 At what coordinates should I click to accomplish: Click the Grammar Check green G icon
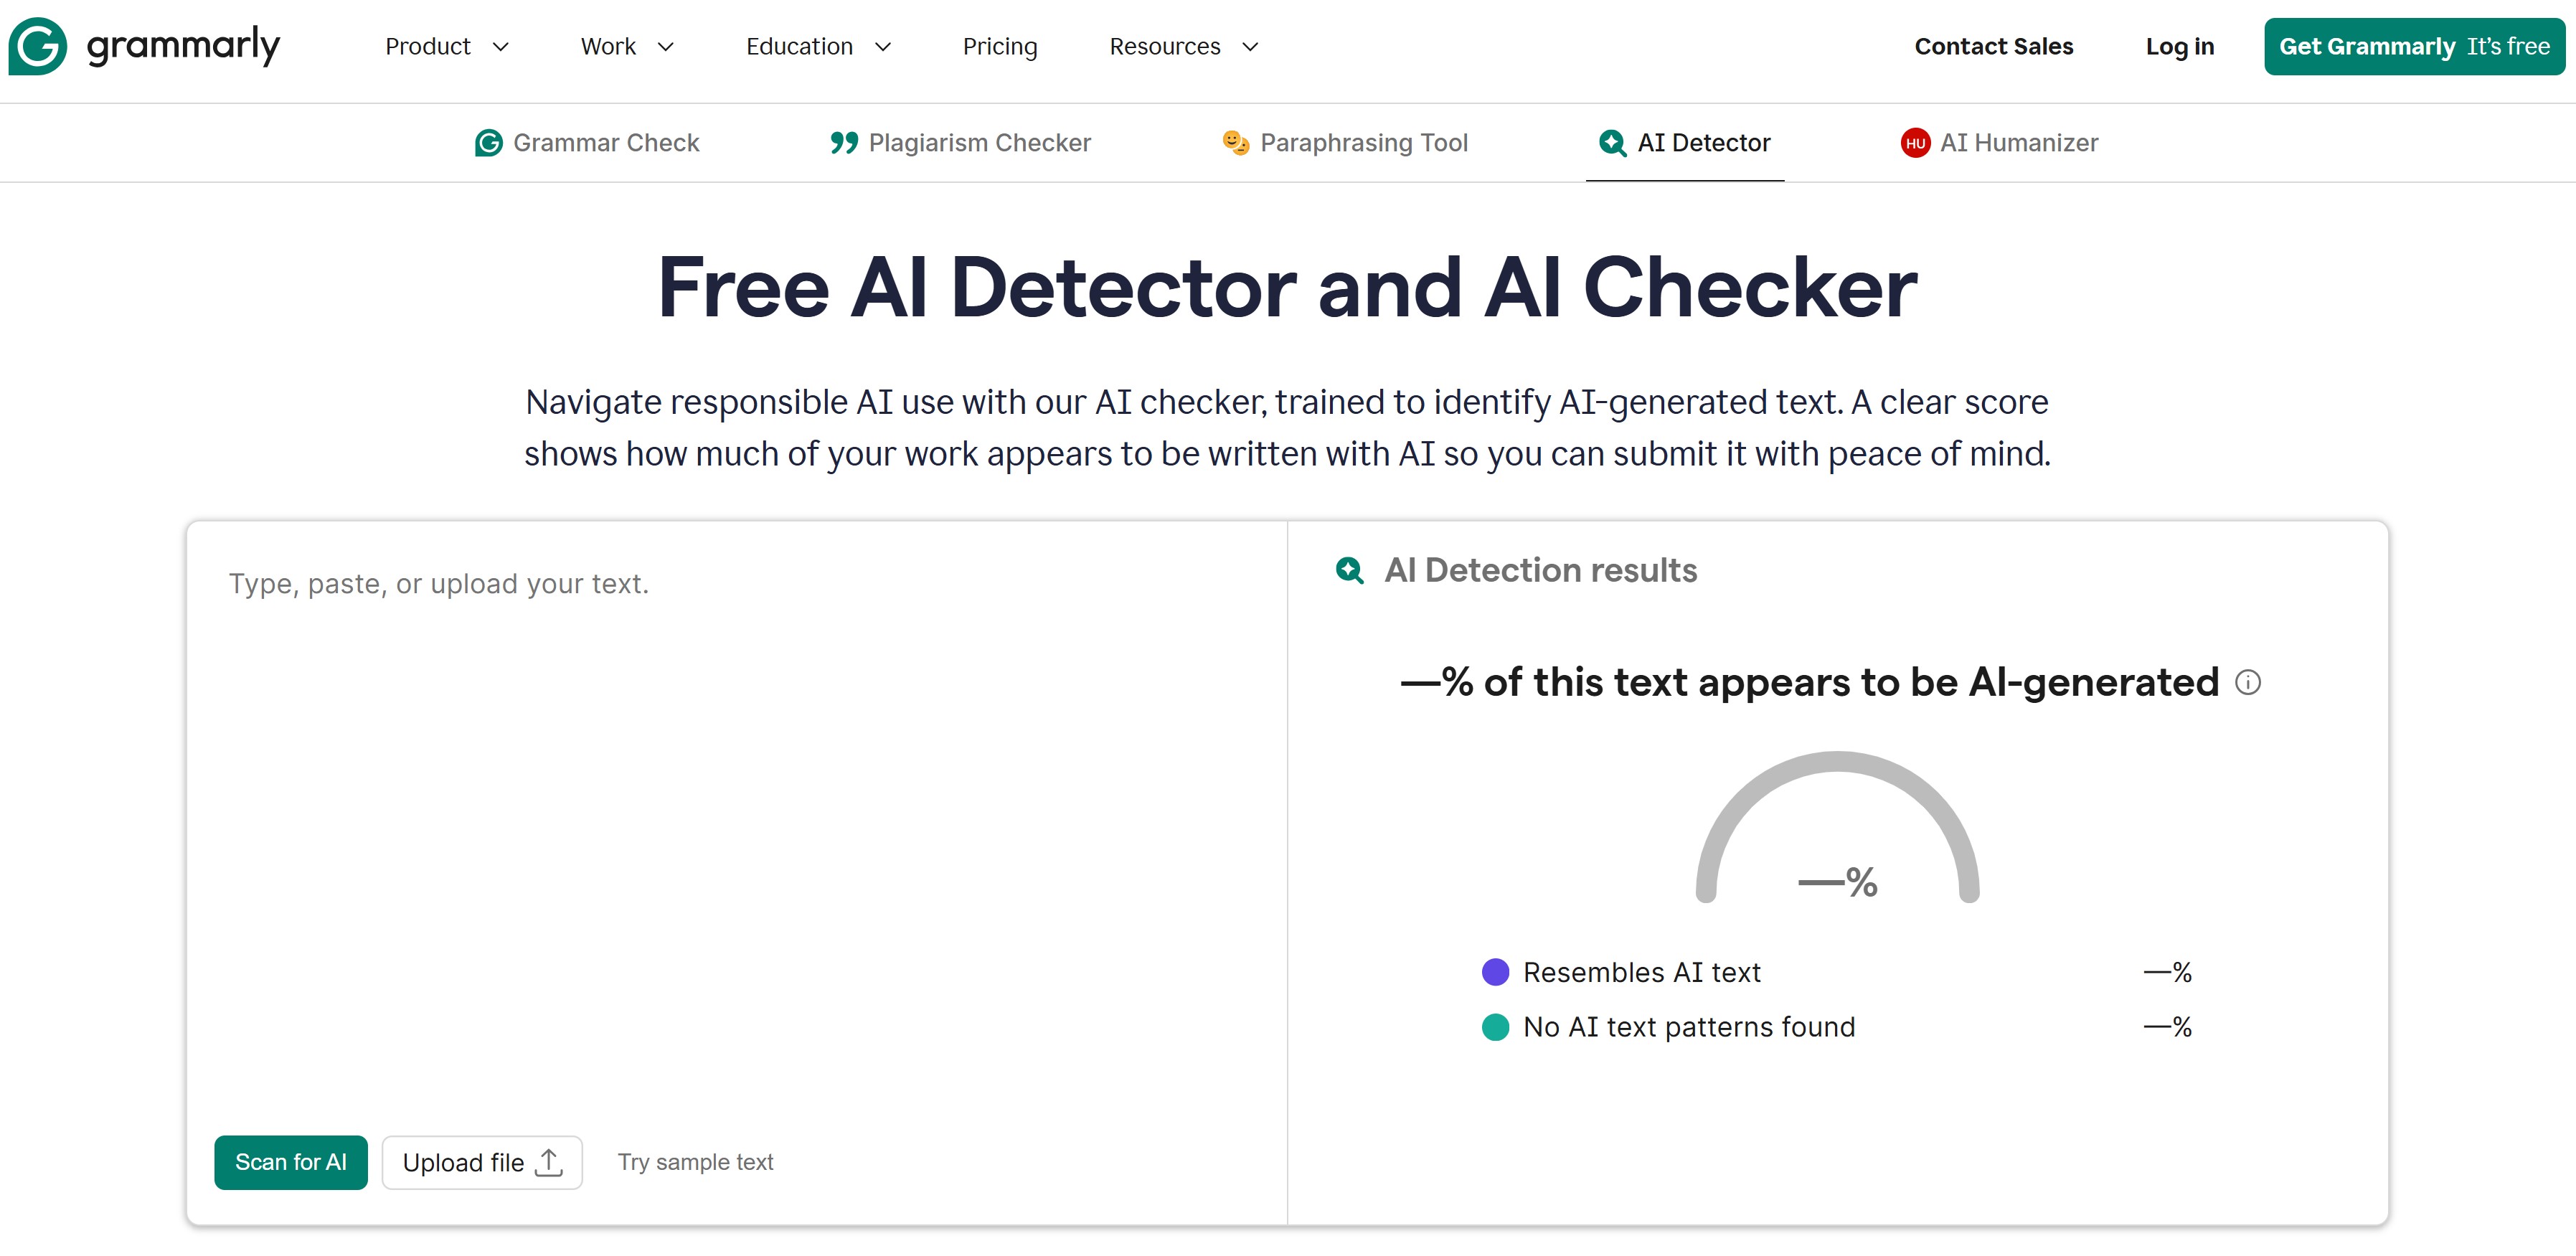tap(488, 143)
